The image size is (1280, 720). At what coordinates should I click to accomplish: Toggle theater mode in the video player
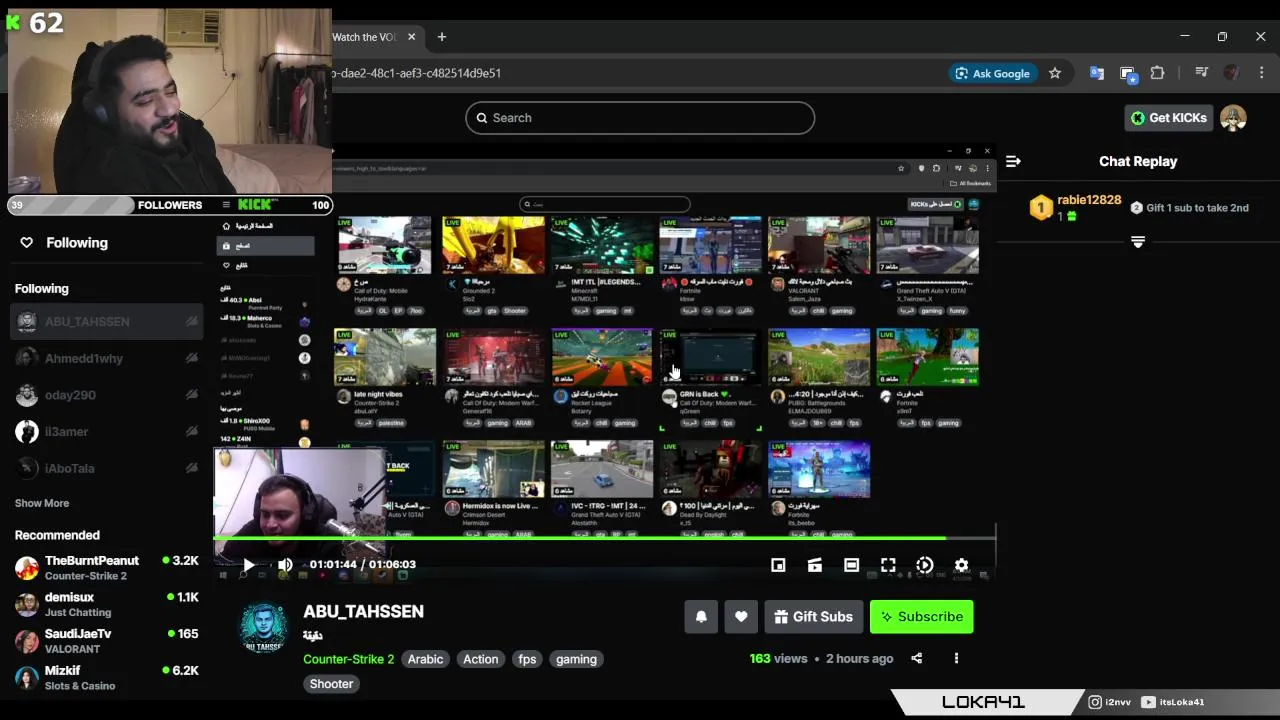coord(851,565)
